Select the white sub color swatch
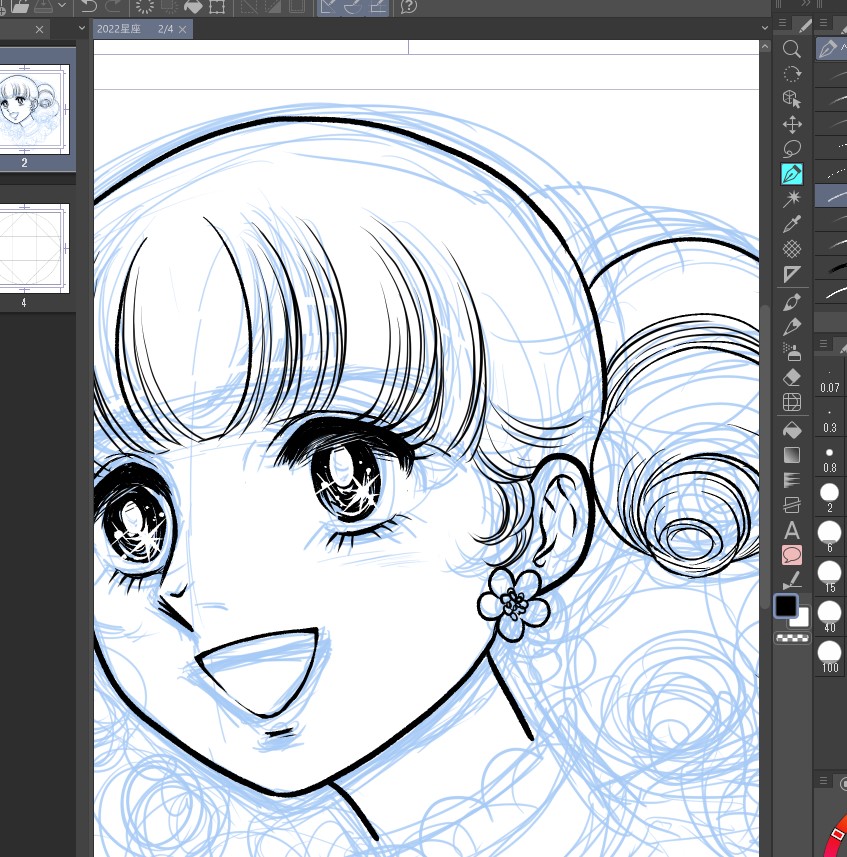The height and width of the screenshot is (857, 847). [801, 619]
